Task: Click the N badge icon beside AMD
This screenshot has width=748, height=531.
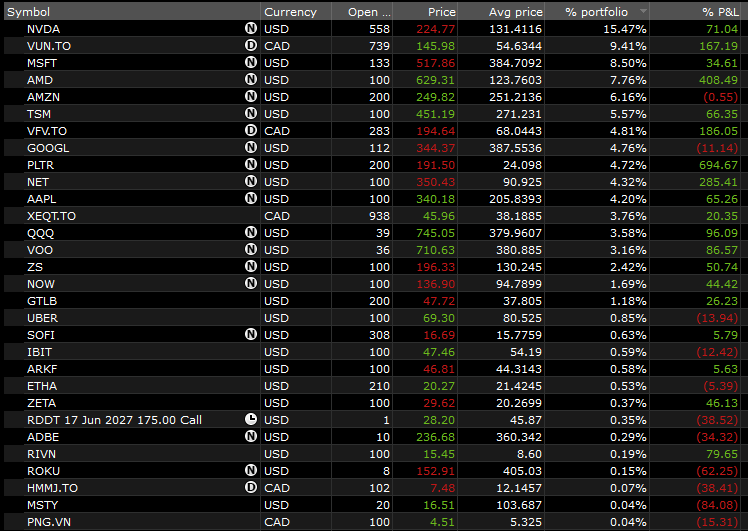Action: click(251, 80)
